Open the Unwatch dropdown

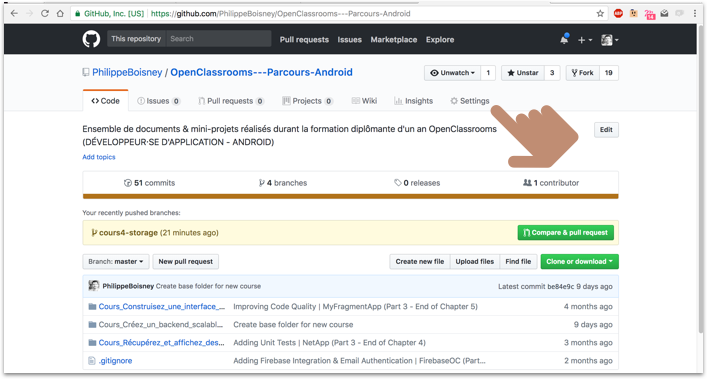click(453, 73)
